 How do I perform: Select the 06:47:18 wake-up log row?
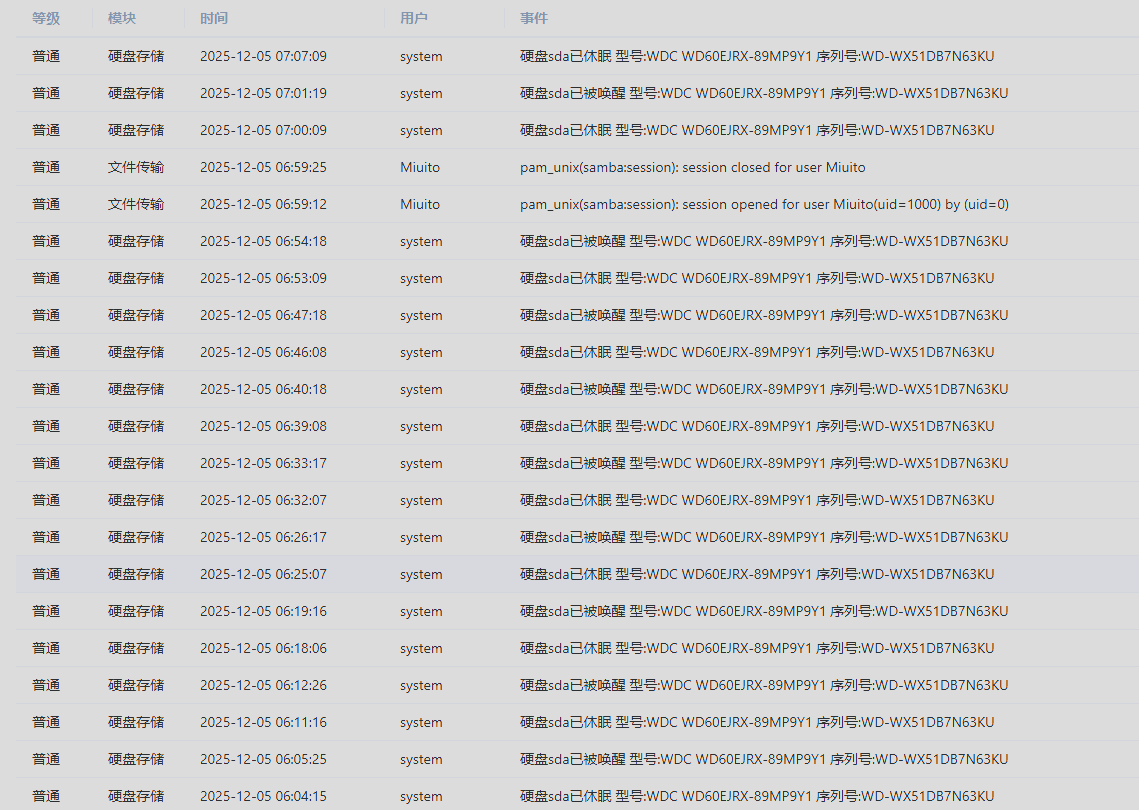pos(577,315)
